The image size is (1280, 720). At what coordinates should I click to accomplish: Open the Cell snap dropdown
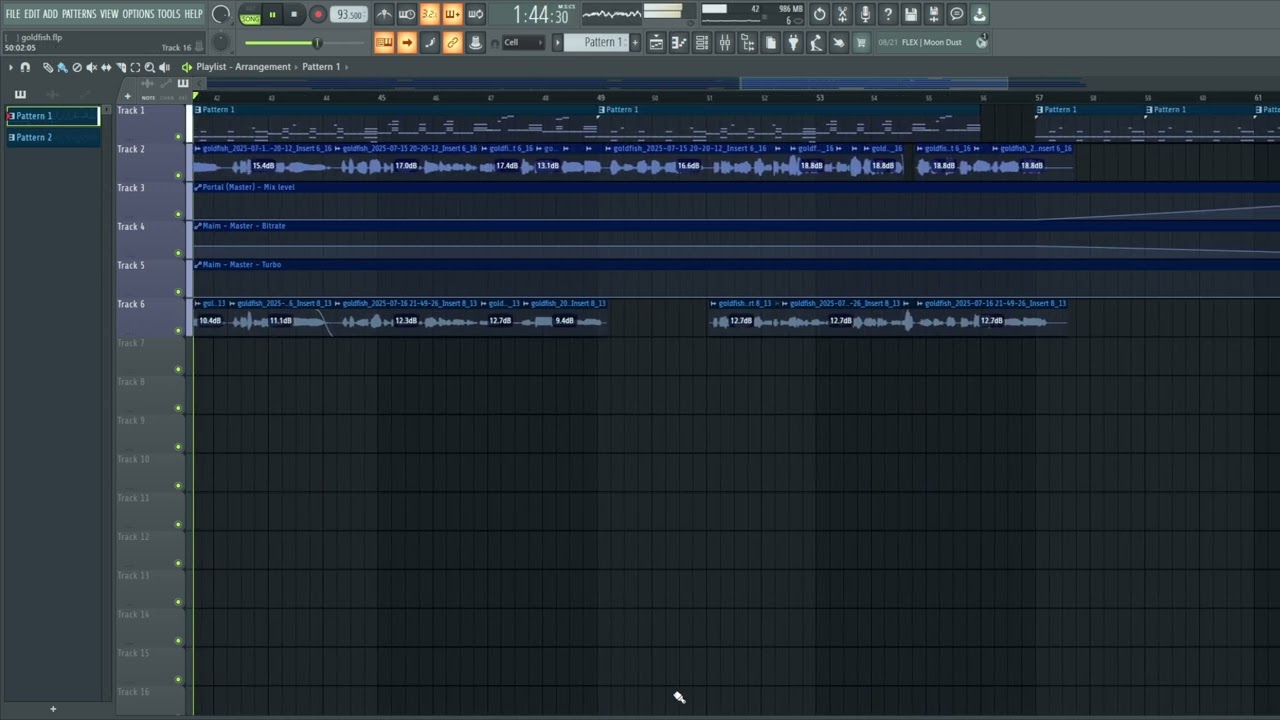pyautogui.click(x=524, y=42)
